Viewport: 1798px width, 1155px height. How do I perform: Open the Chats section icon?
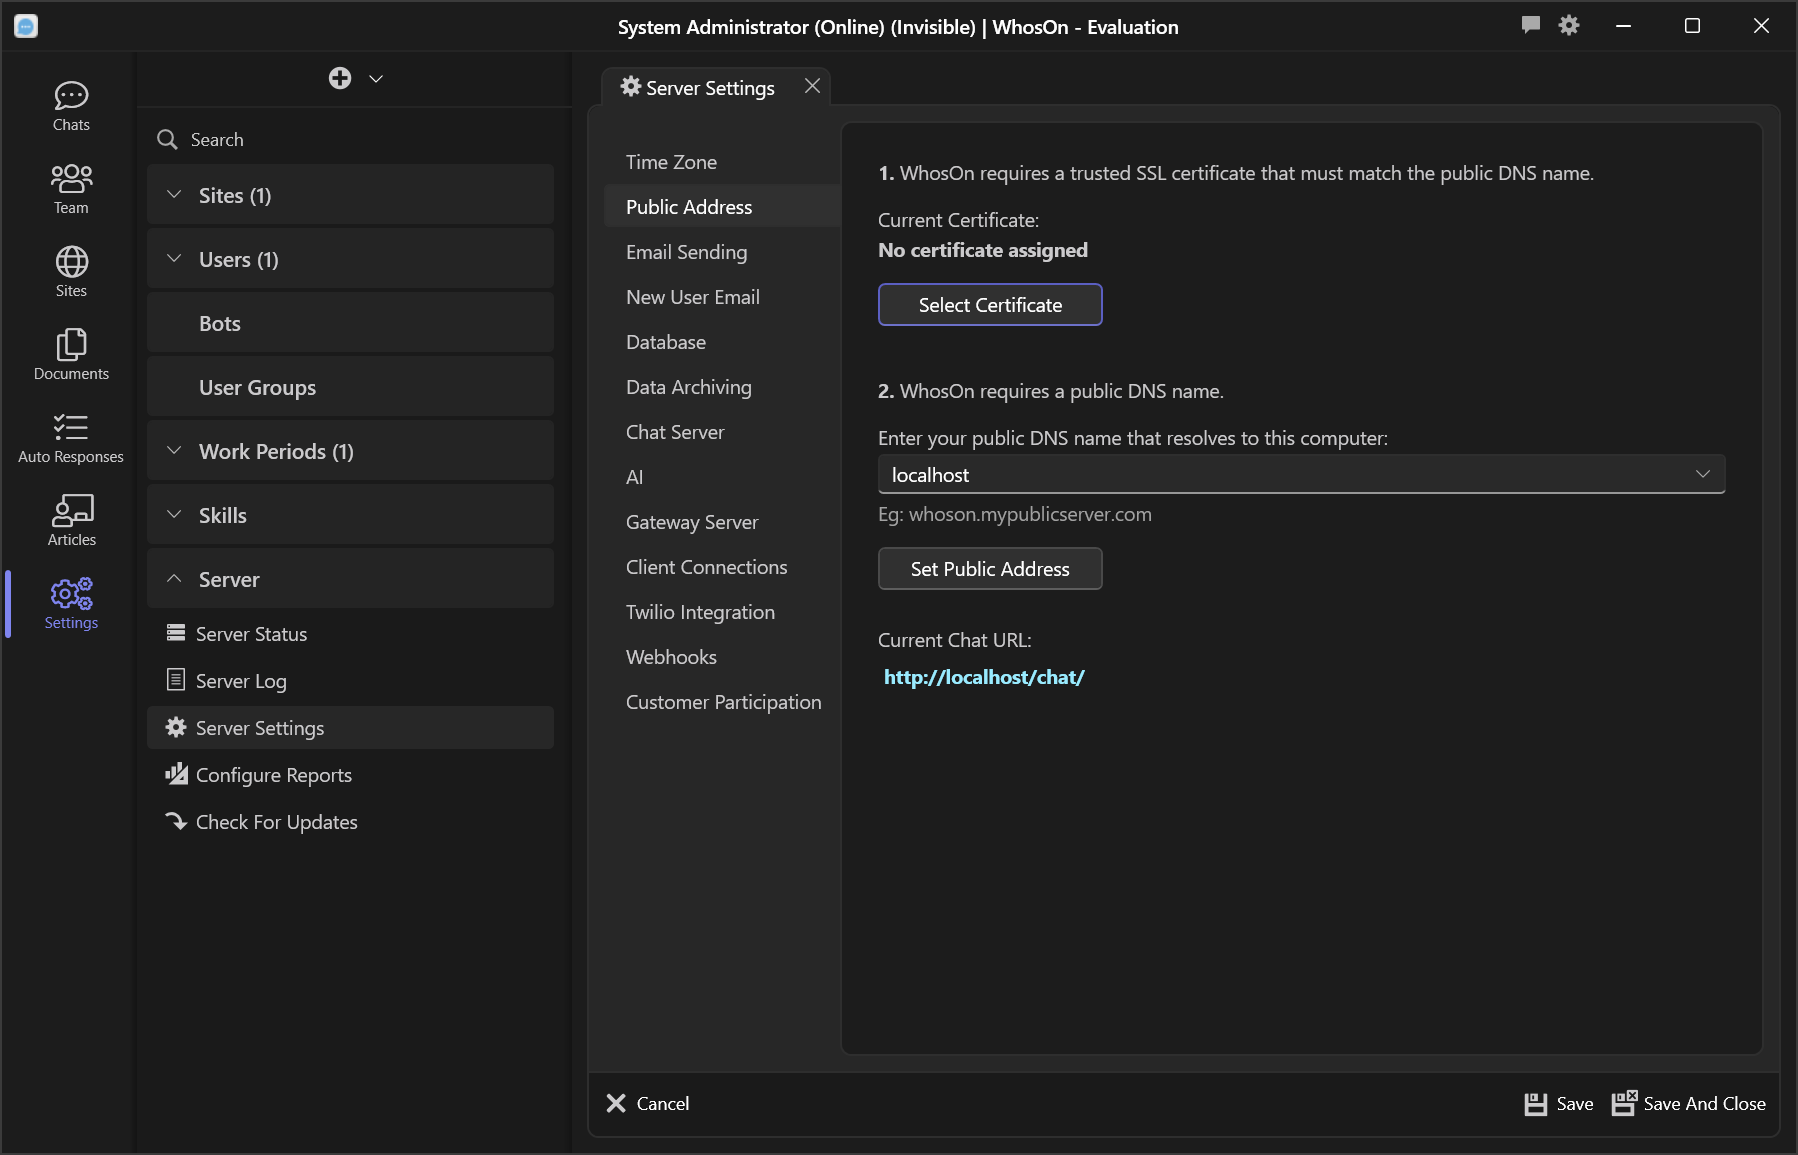click(x=71, y=106)
